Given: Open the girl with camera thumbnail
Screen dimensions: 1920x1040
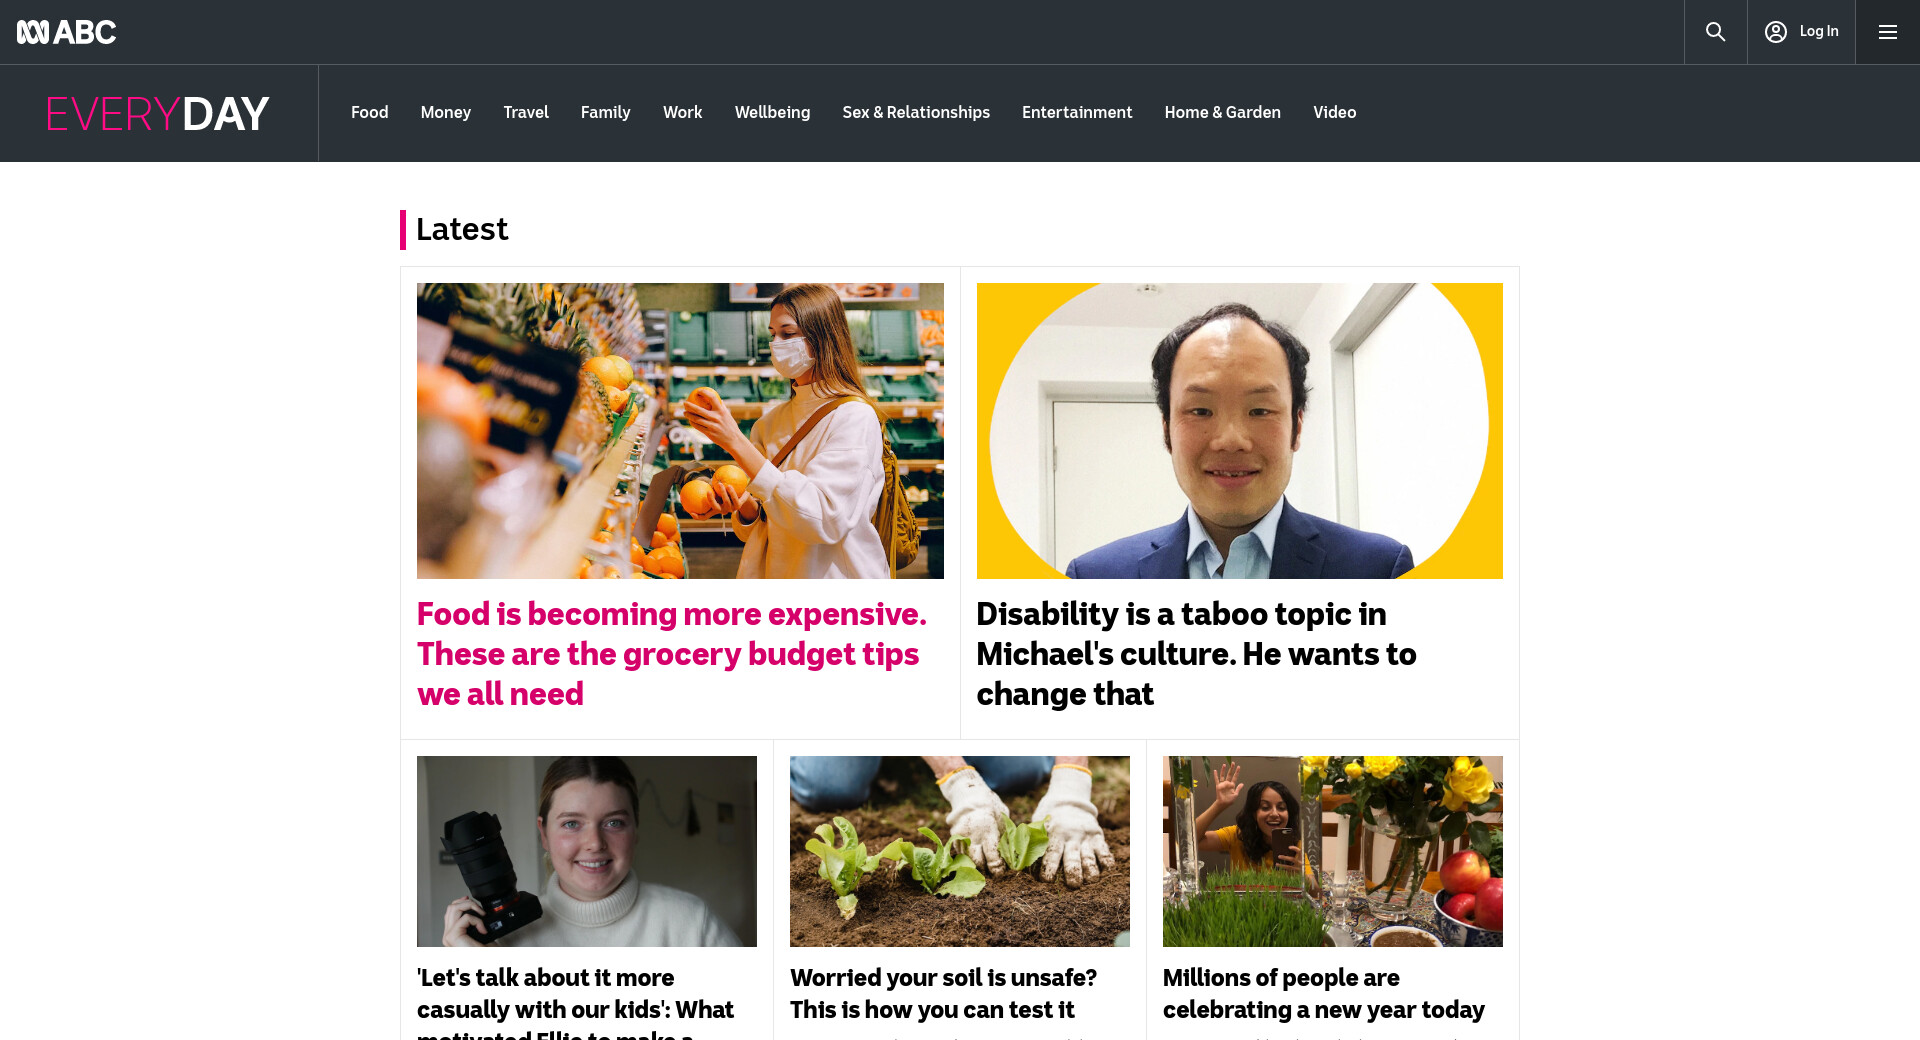Looking at the screenshot, I should coord(587,851).
